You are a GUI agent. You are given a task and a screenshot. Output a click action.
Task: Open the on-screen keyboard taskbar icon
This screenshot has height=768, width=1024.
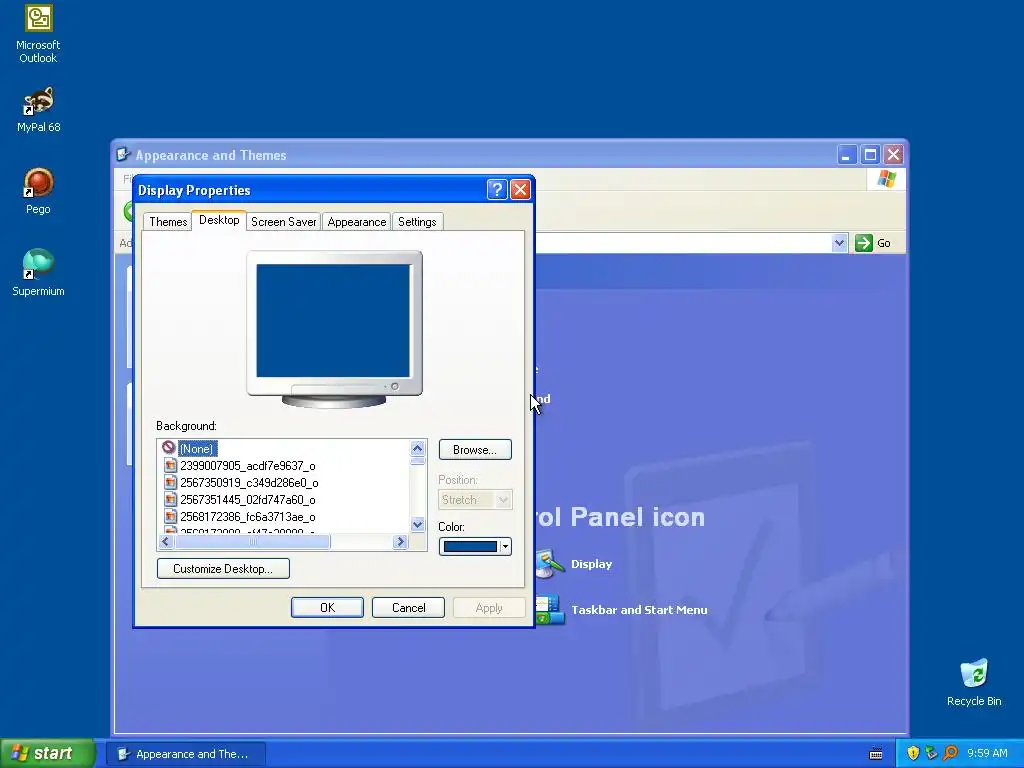(x=876, y=754)
